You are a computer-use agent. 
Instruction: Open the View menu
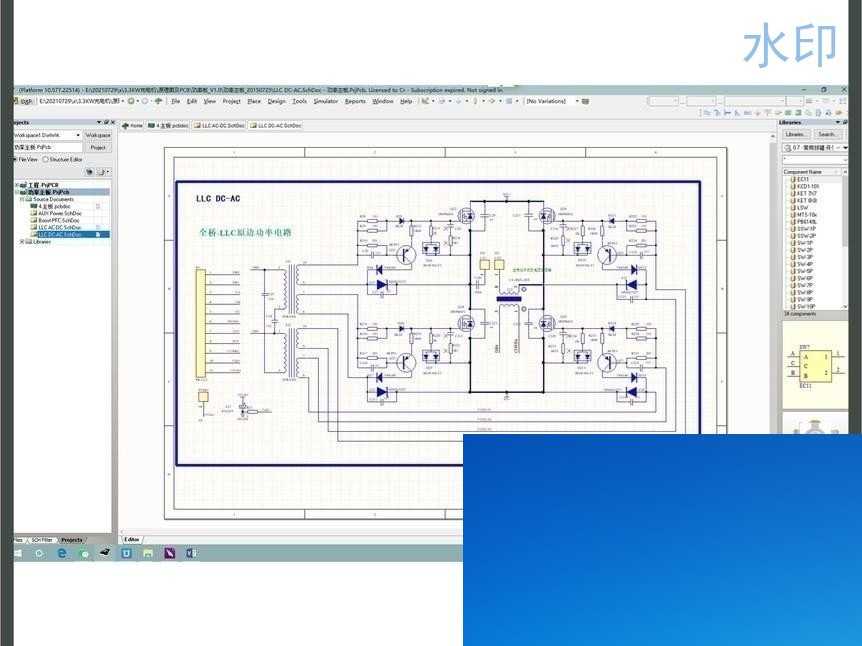tap(210, 101)
